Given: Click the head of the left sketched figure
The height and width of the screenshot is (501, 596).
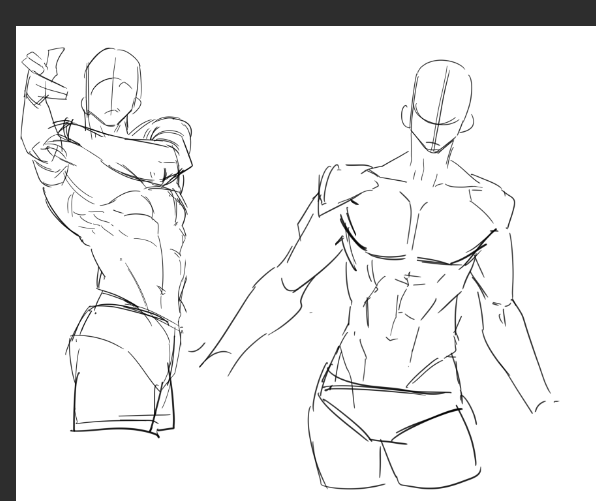Looking at the screenshot, I should coord(112,87).
